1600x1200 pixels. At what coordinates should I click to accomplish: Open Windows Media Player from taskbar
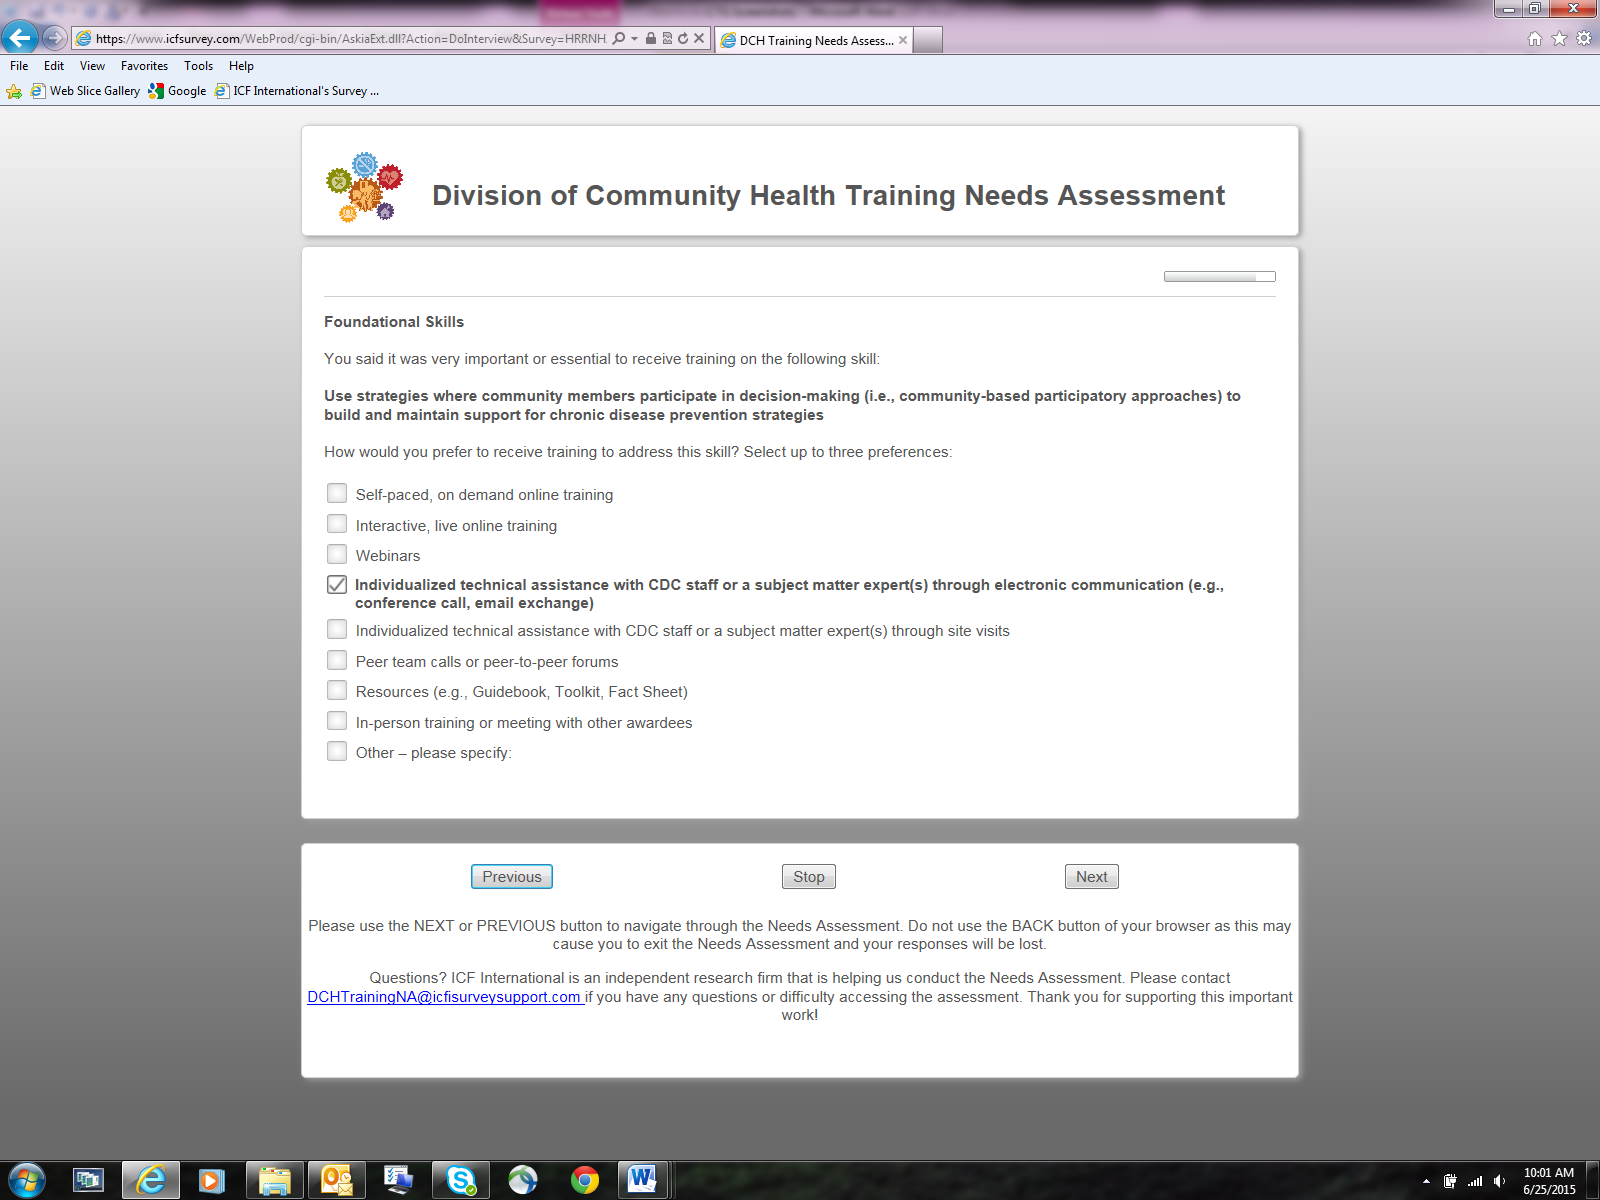pyautogui.click(x=212, y=1180)
